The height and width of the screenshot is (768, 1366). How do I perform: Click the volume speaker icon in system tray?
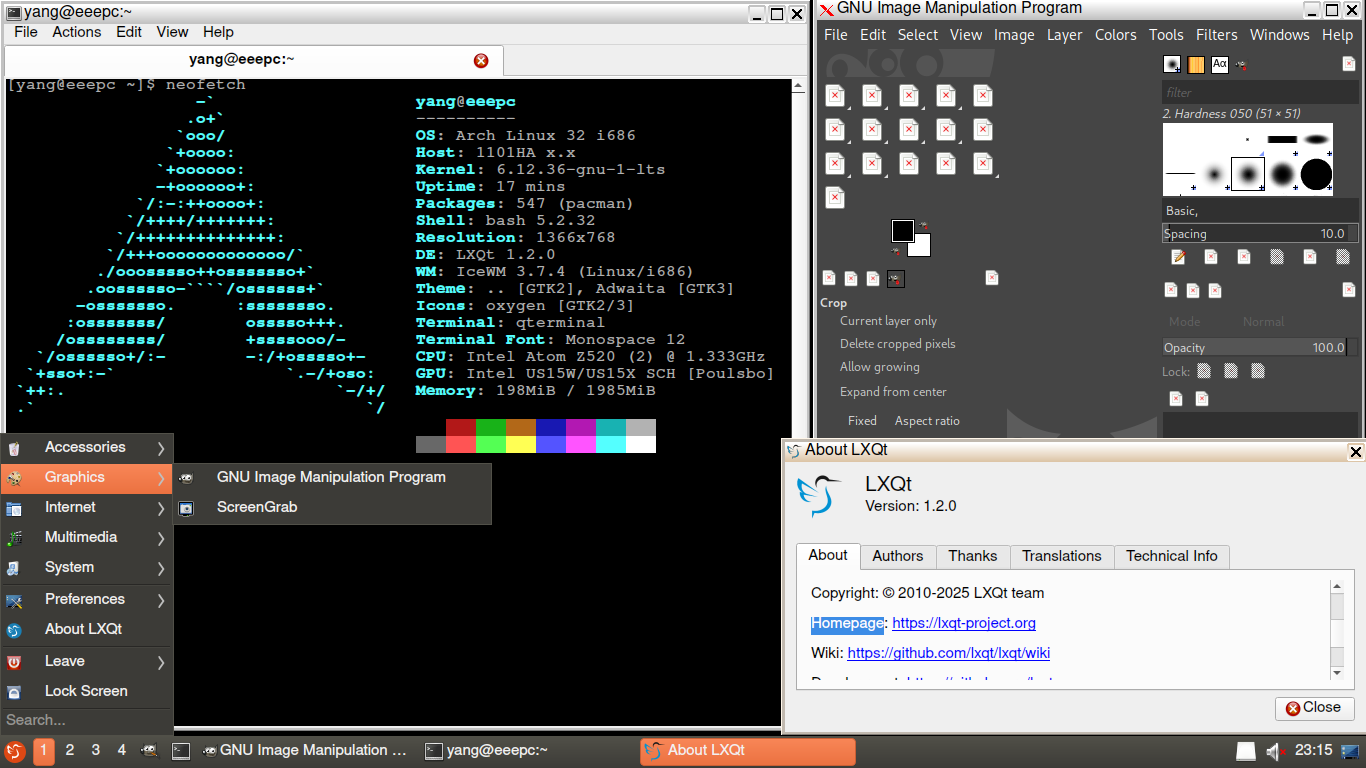pyautogui.click(x=1274, y=751)
